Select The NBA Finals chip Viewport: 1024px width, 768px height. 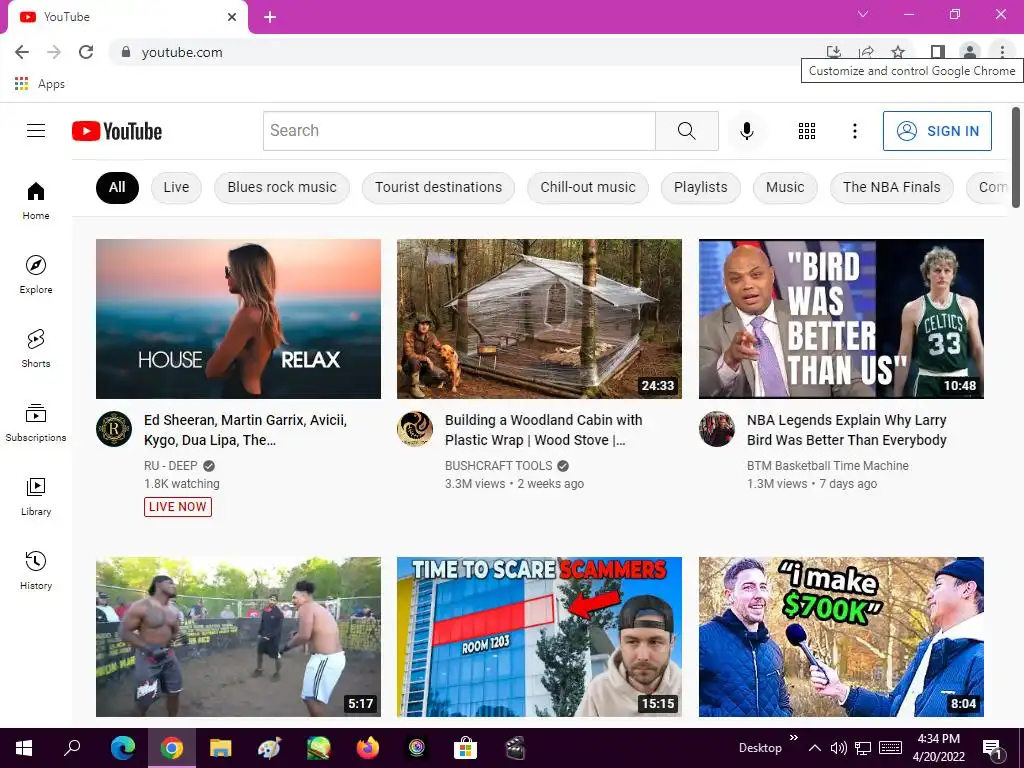pyautogui.click(x=891, y=187)
